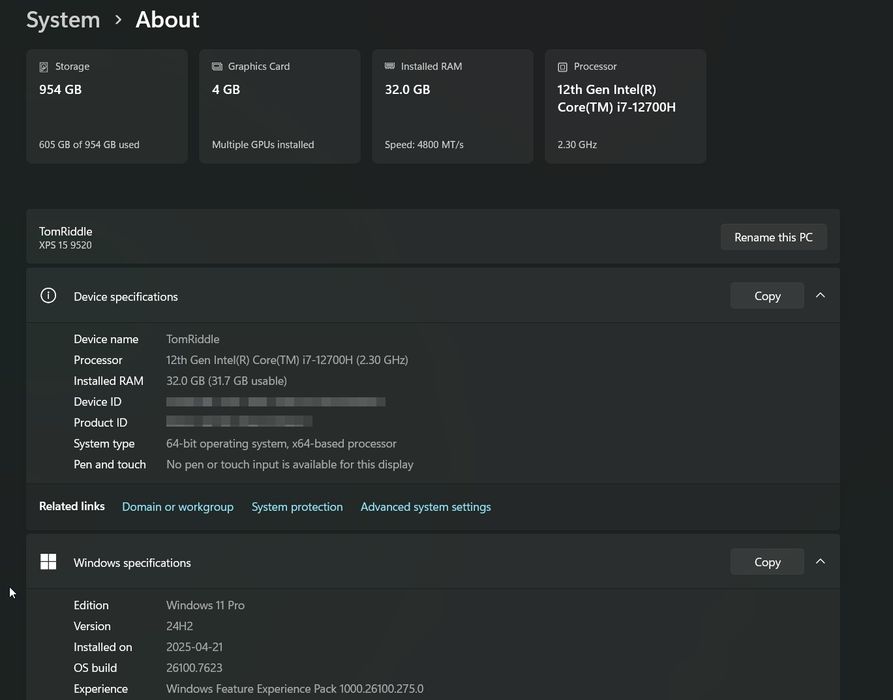Click the 2.30 GHz text in Processor card
The height and width of the screenshot is (700, 893).
577,145
